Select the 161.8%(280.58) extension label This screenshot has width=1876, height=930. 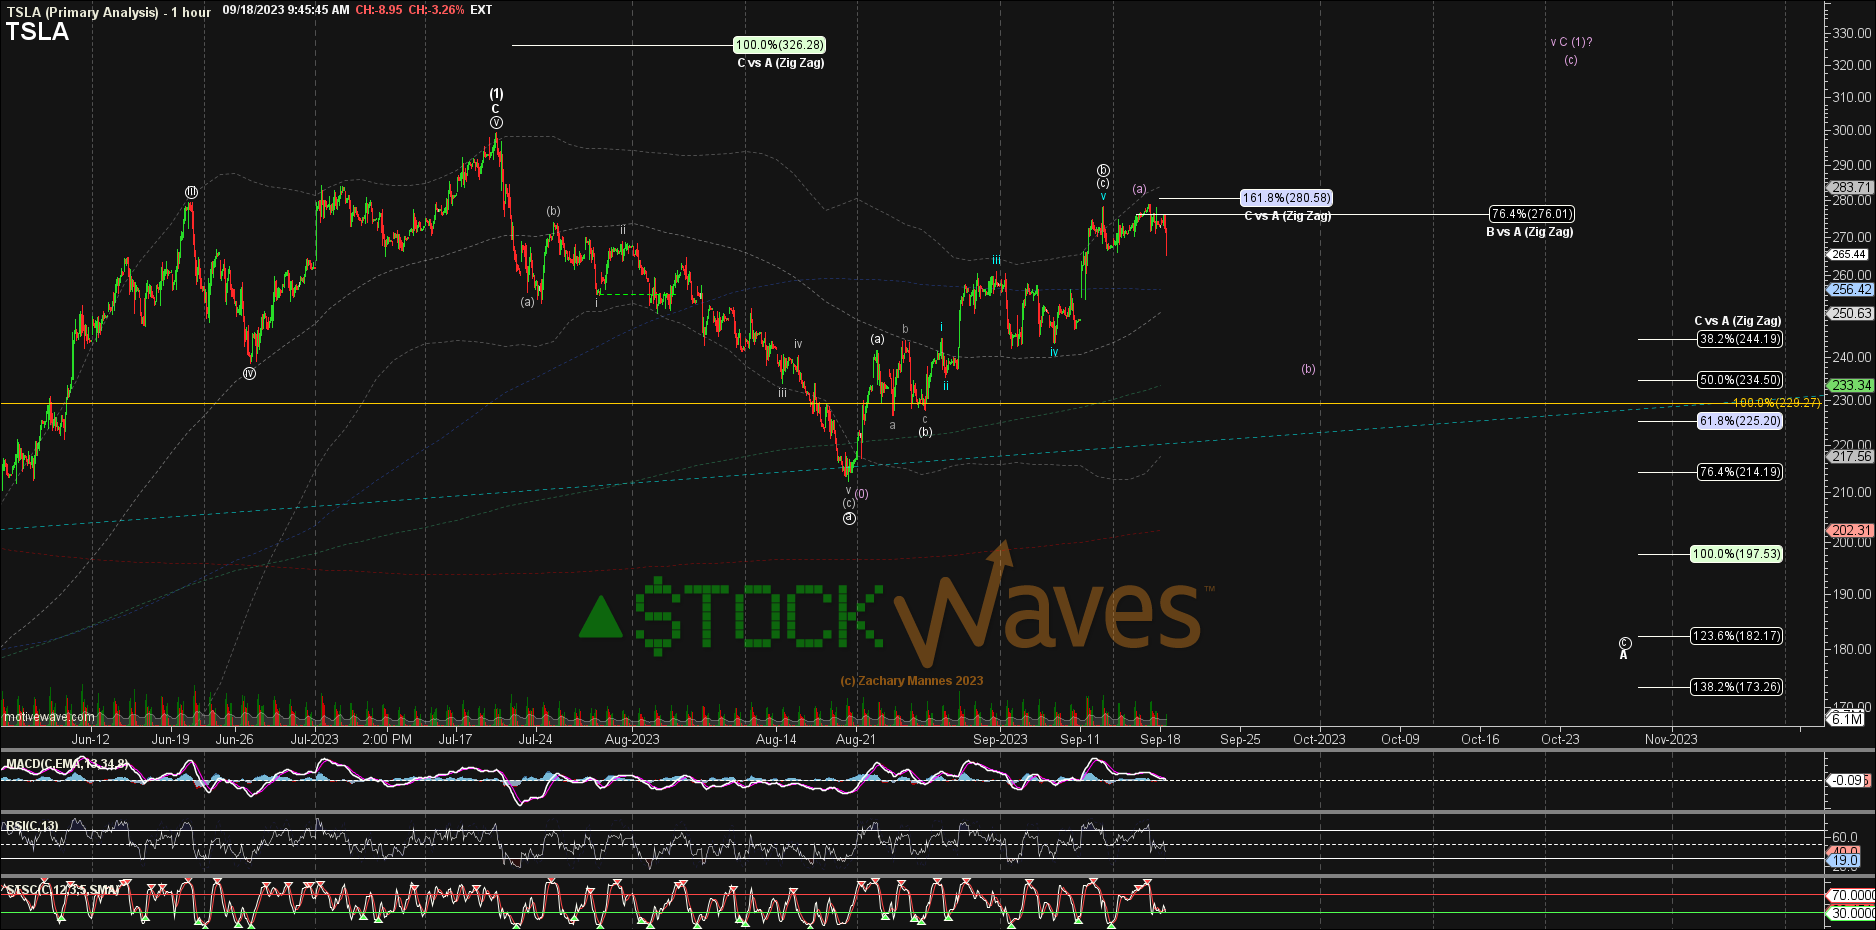click(x=1286, y=198)
